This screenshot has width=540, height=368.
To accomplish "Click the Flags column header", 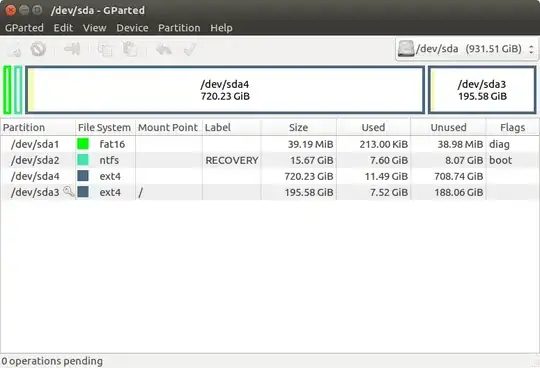I will [512, 127].
